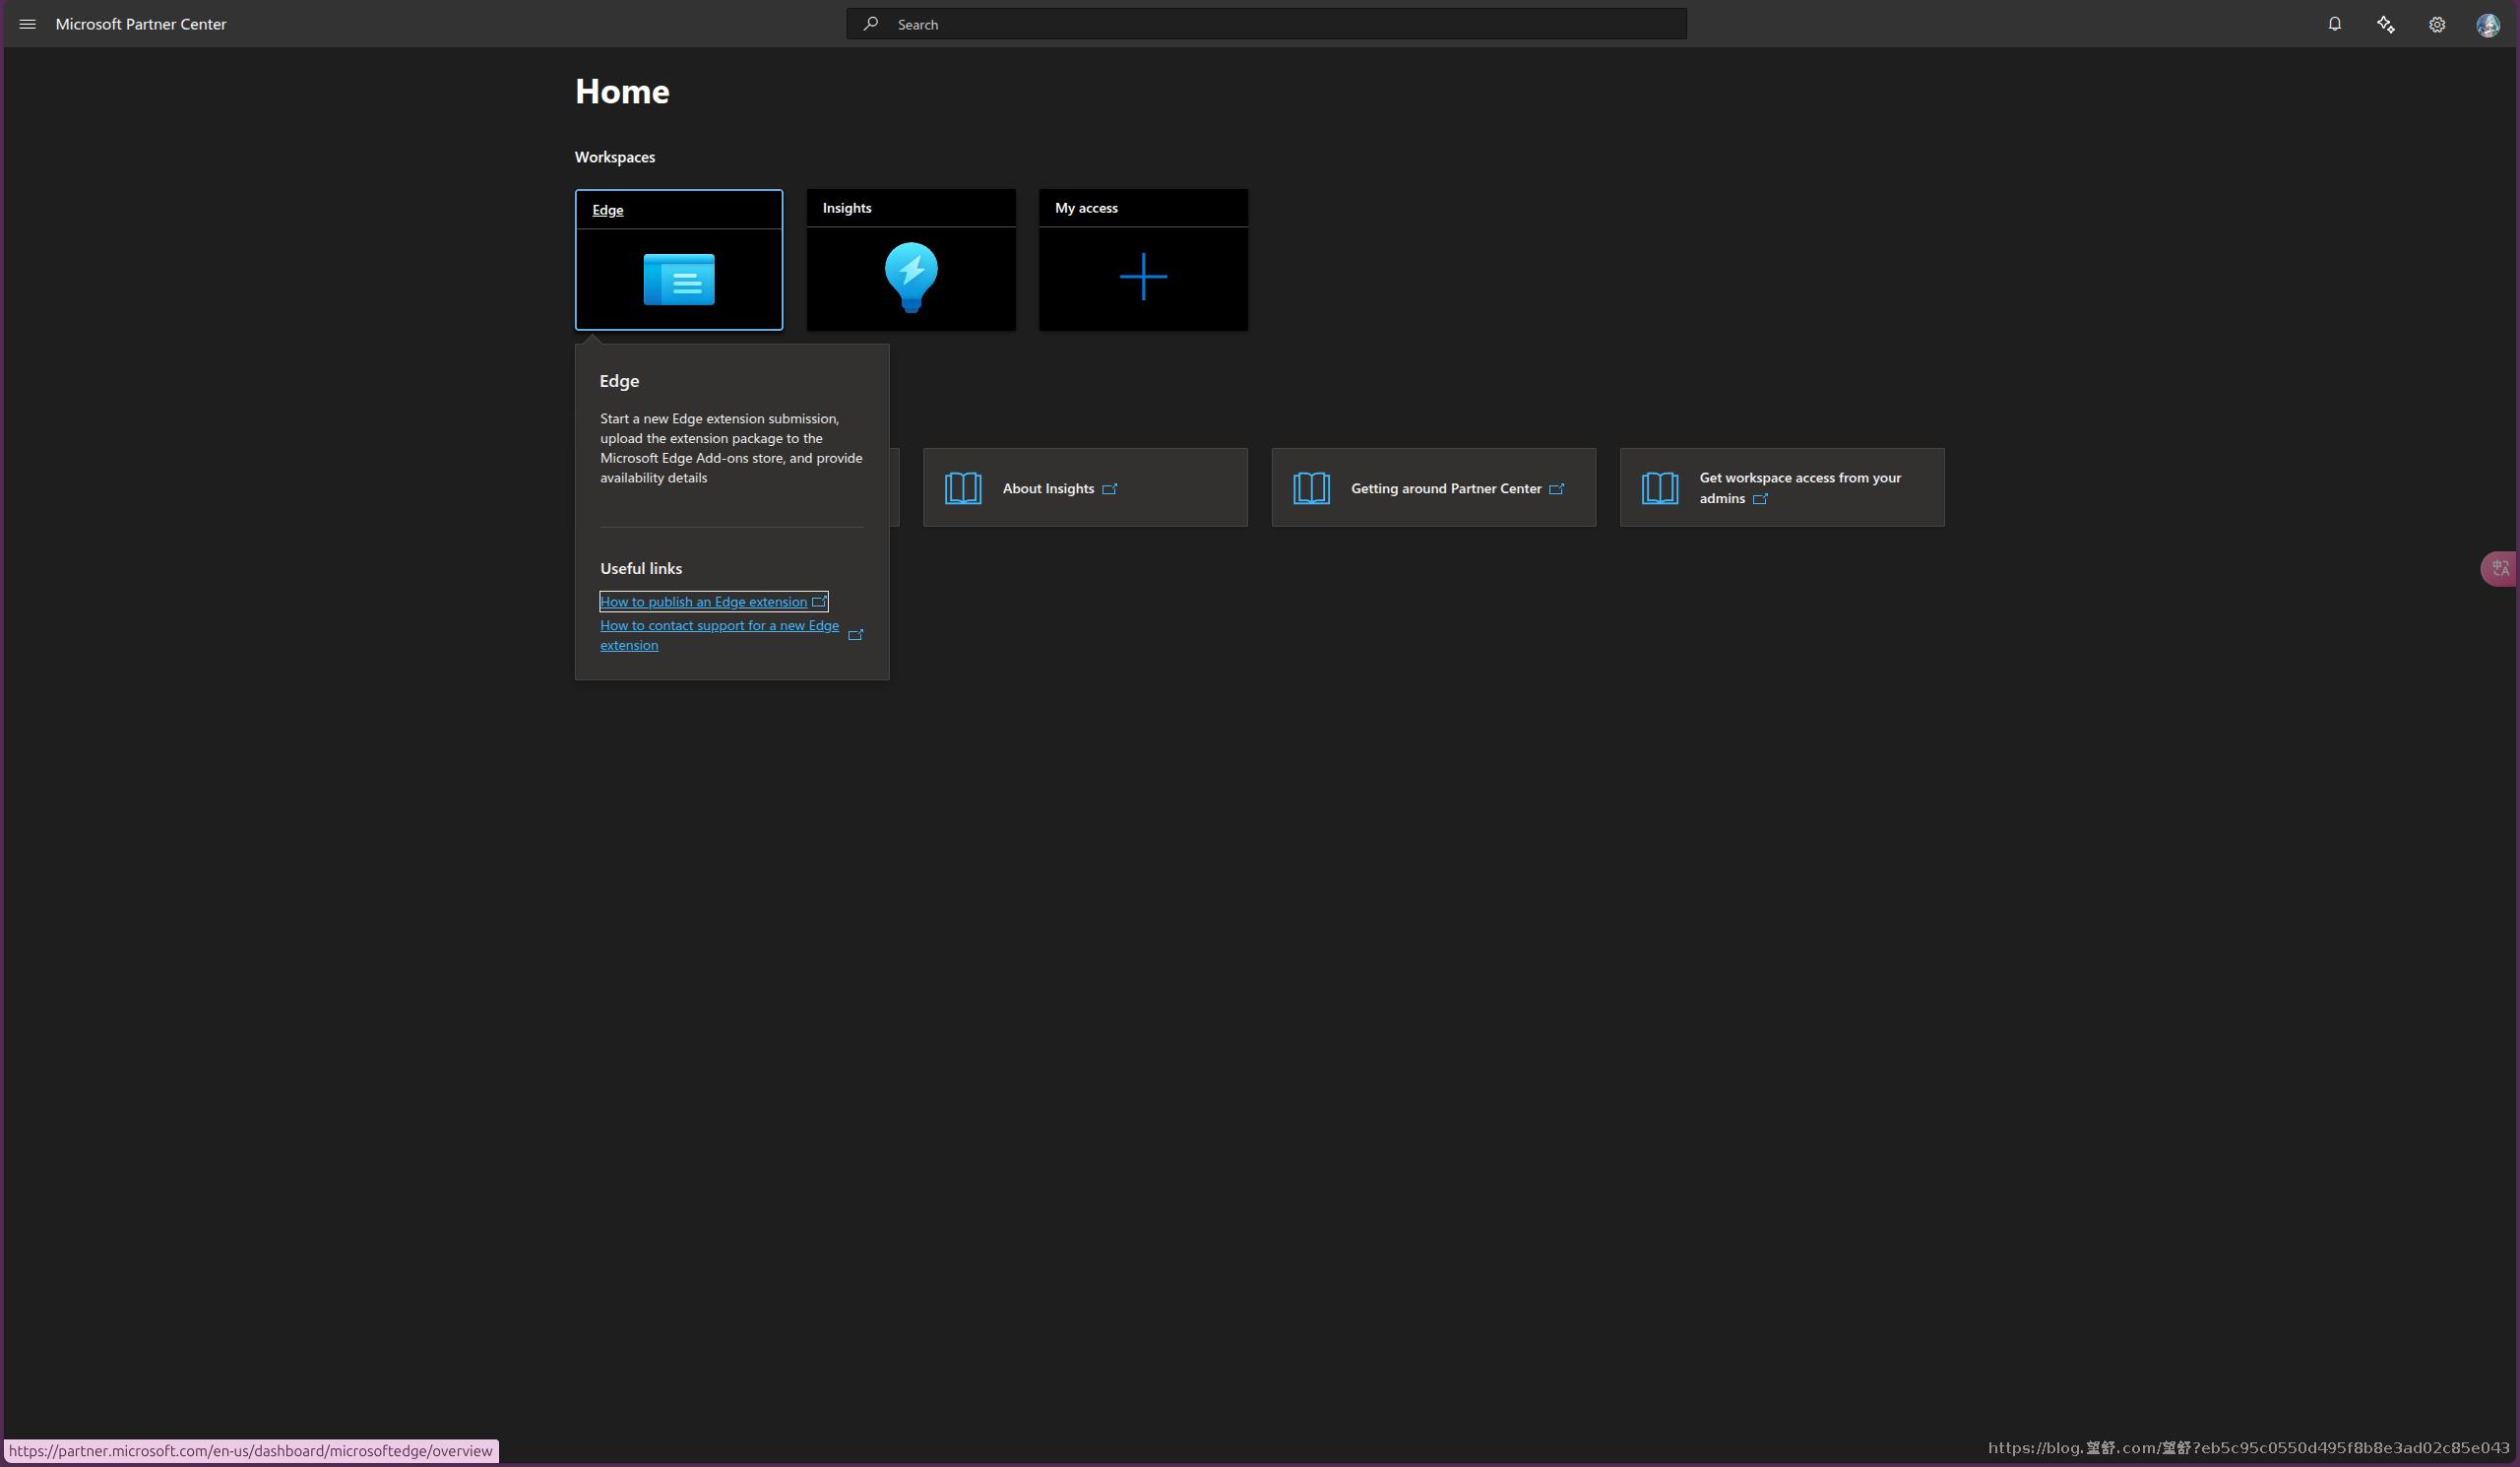Click the floating translate widget icon
The image size is (2520, 1467).
(x=2500, y=569)
